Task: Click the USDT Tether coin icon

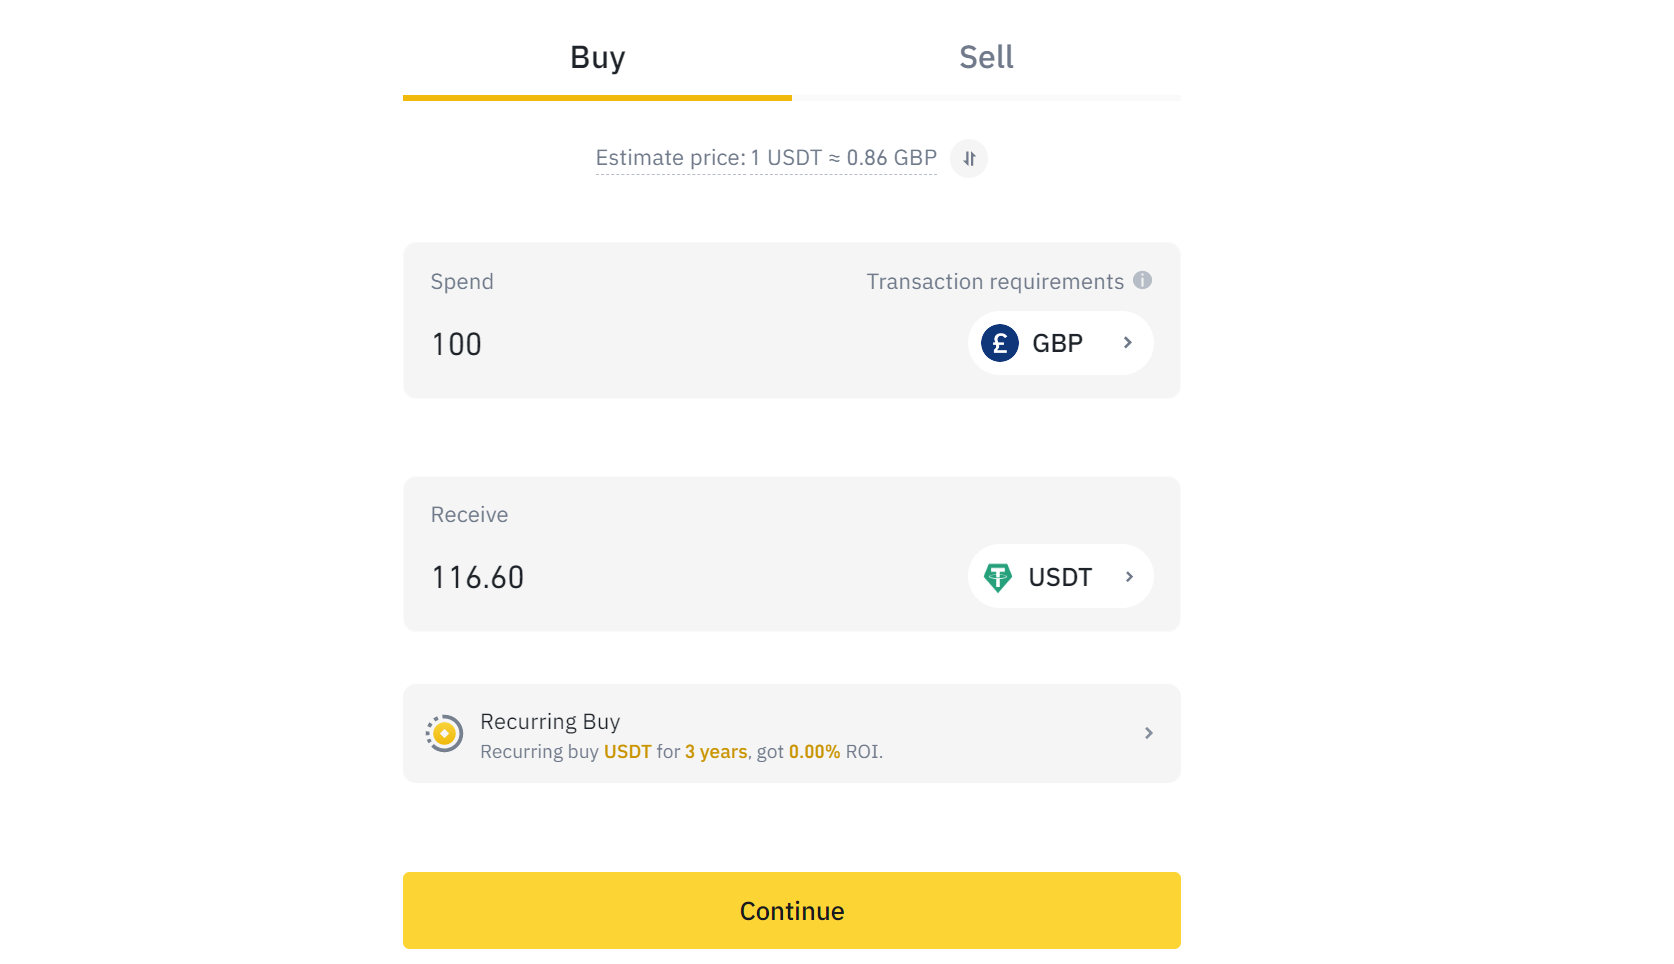Action: (998, 576)
